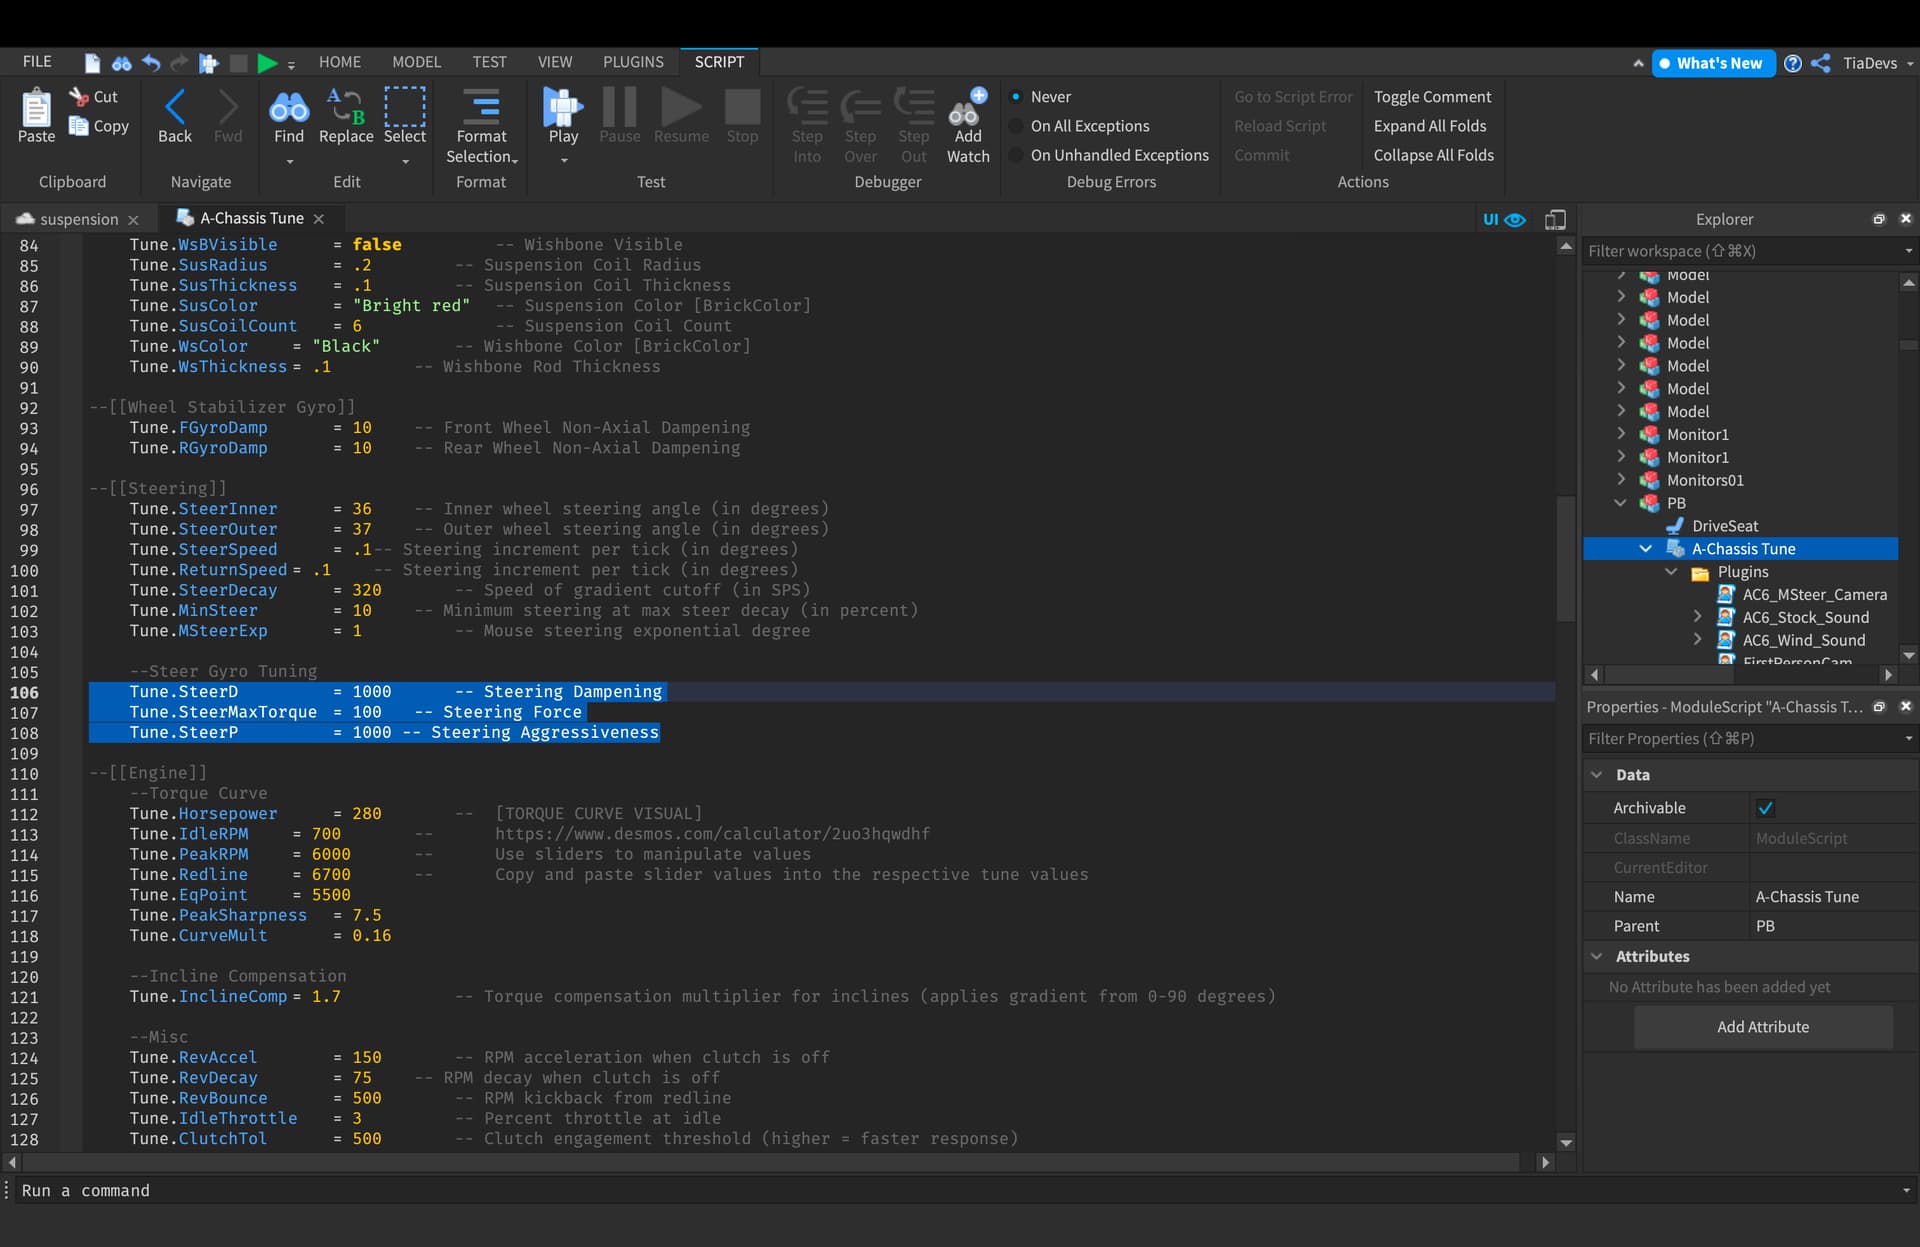Click the Paste icon in Clipboard
This screenshot has height=1247, width=1920.
(x=36, y=107)
